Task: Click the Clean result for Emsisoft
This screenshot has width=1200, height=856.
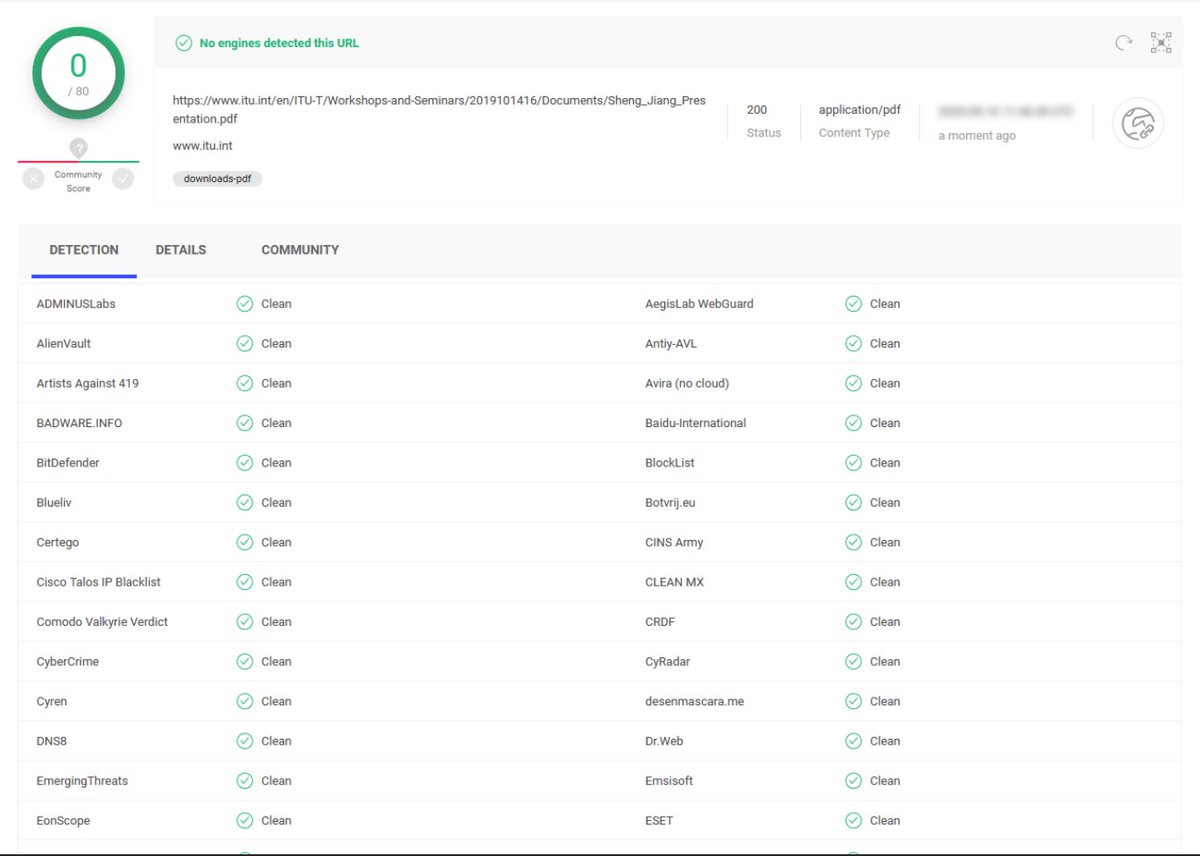Action: point(885,781)
